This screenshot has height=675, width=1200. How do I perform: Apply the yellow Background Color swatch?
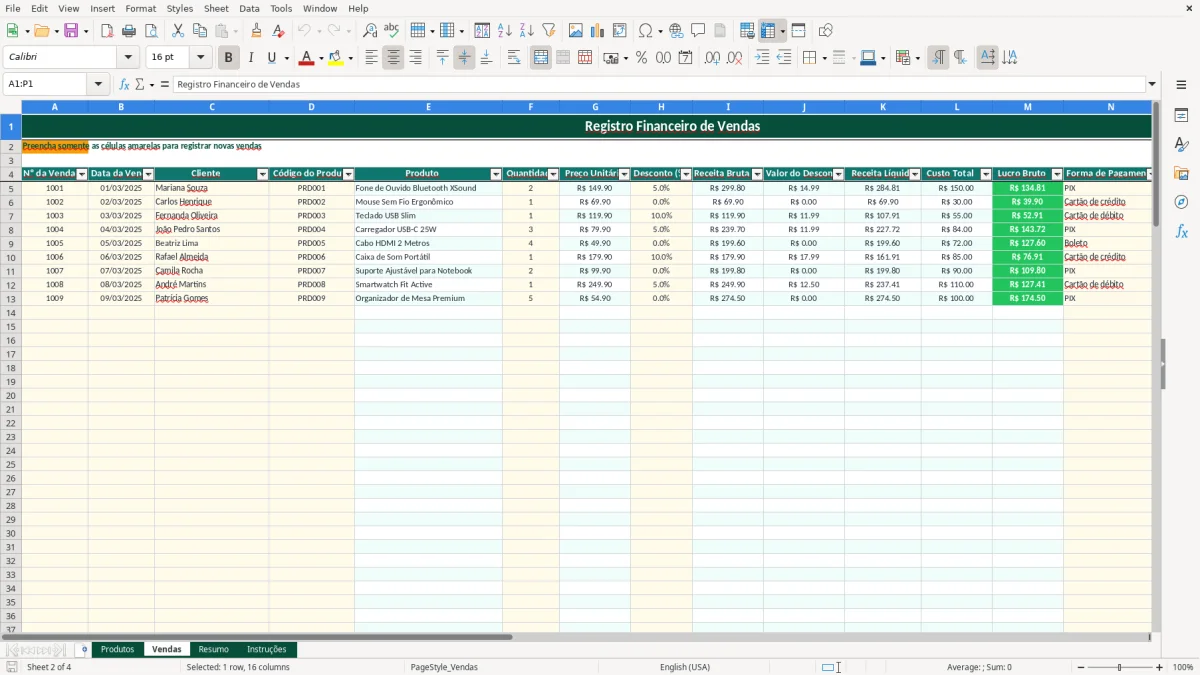tap(335, 58)
